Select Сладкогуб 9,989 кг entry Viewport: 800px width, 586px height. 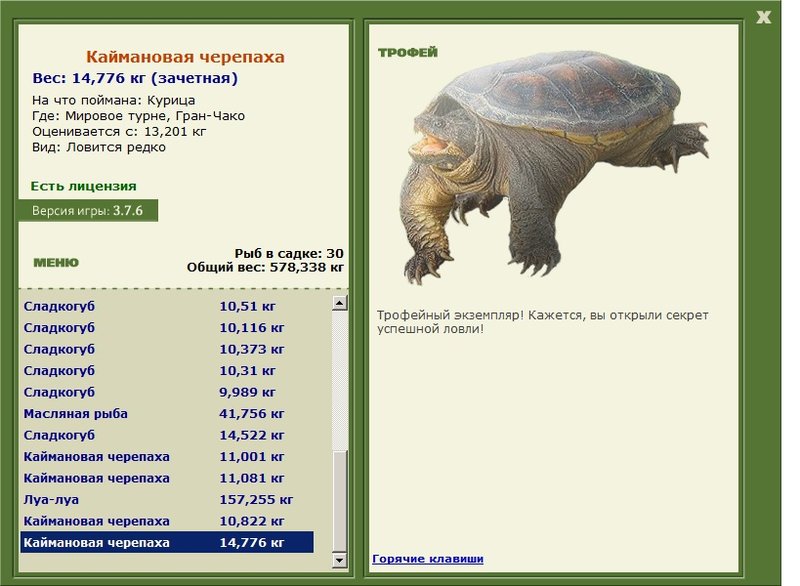167,392
